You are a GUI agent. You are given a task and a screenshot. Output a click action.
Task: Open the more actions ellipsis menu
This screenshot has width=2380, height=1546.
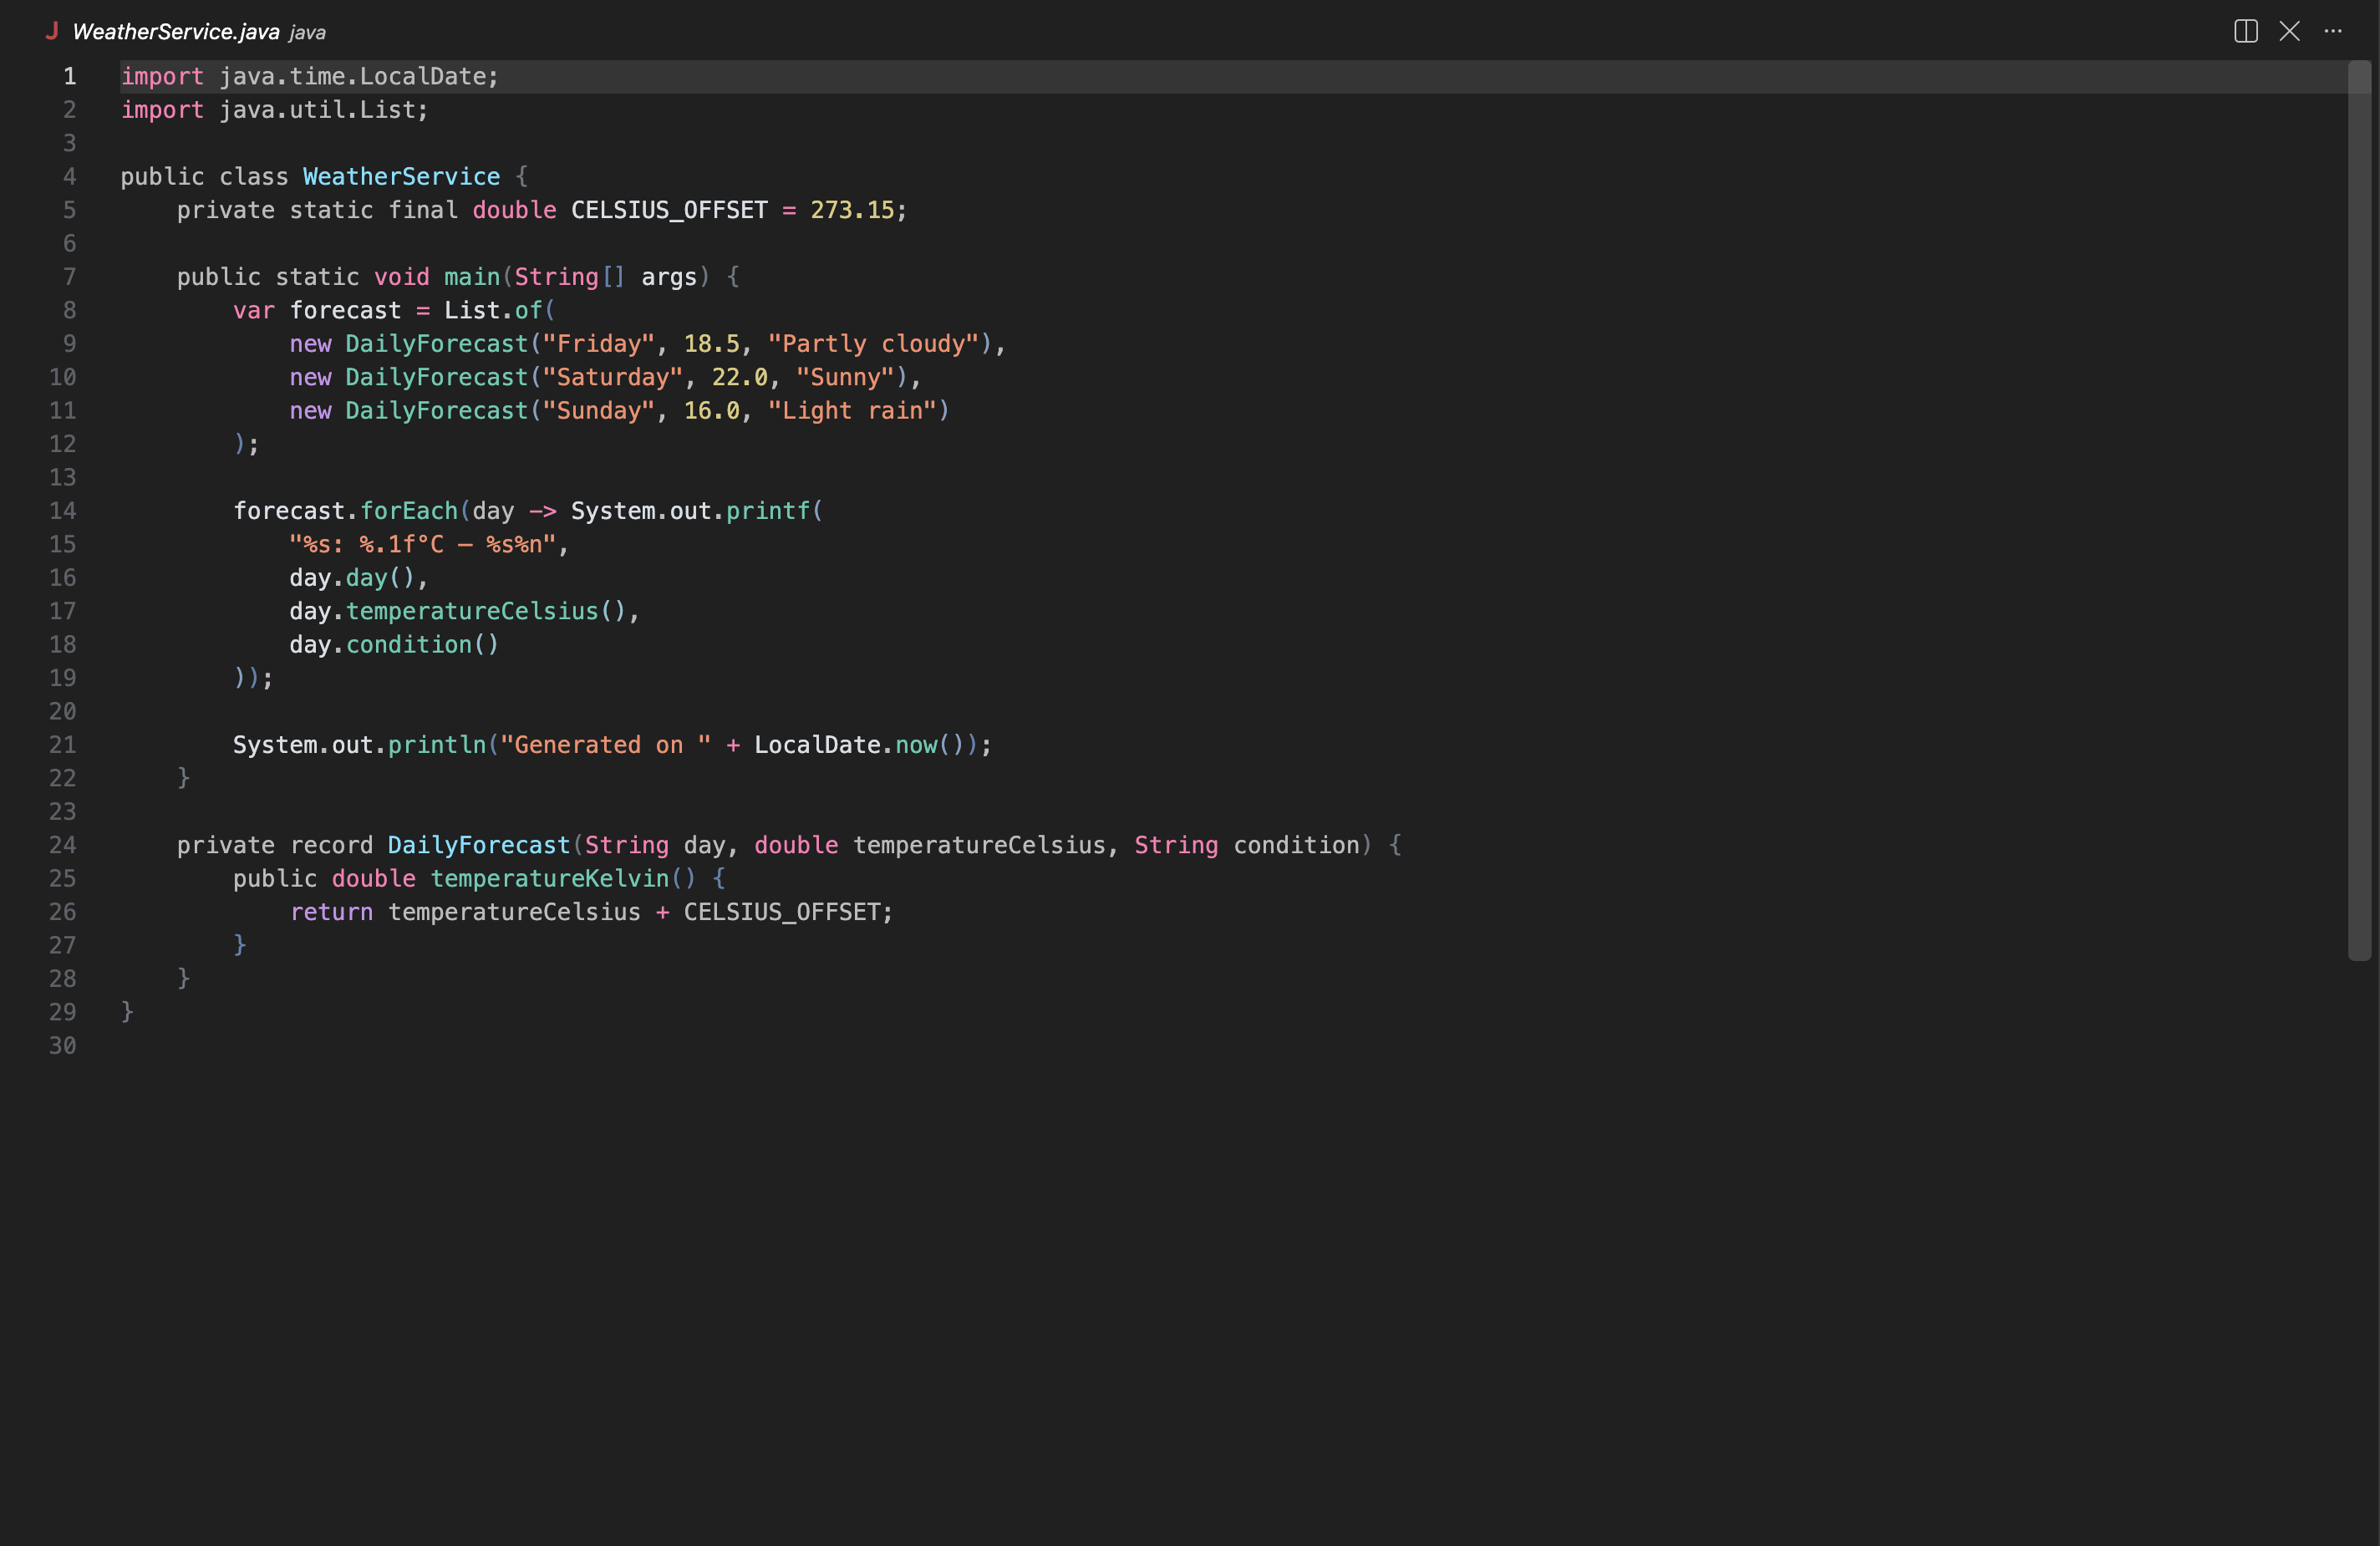coord(2333,31)
